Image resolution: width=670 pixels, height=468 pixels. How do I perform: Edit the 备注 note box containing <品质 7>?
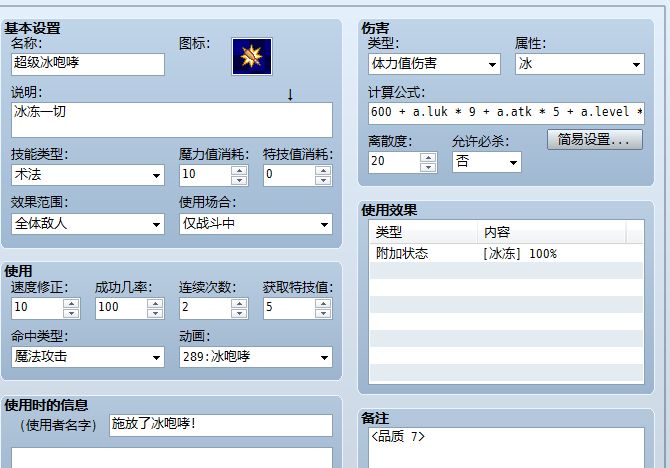(506, 447)
